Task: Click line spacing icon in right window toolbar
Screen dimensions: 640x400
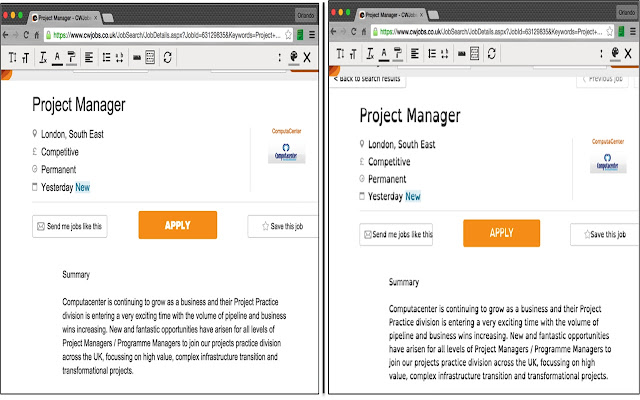Action: pos(432,53)
